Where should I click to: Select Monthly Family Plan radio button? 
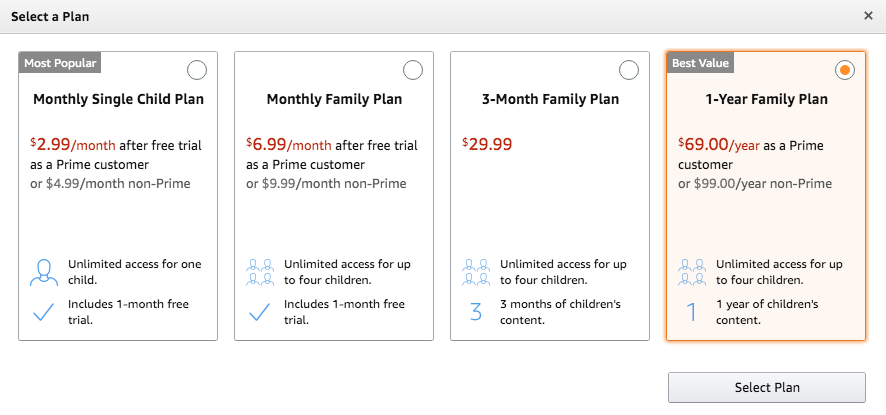(413, 70)
